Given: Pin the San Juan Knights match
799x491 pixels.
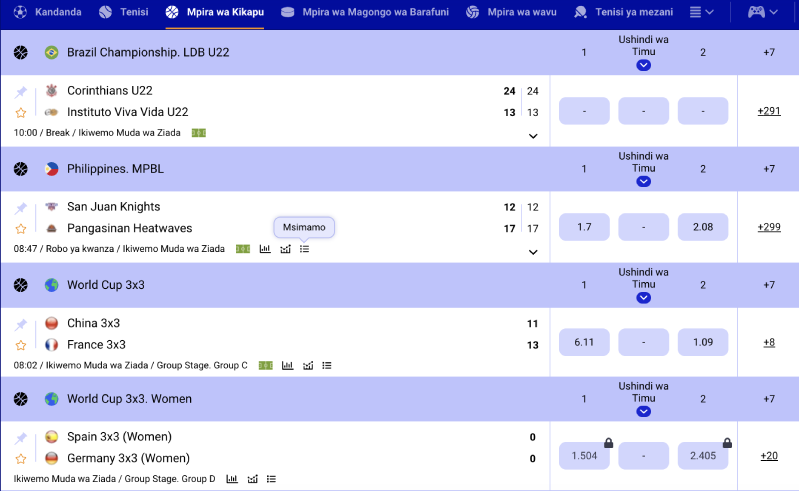Looking at the screenshot, I should 21,208.
